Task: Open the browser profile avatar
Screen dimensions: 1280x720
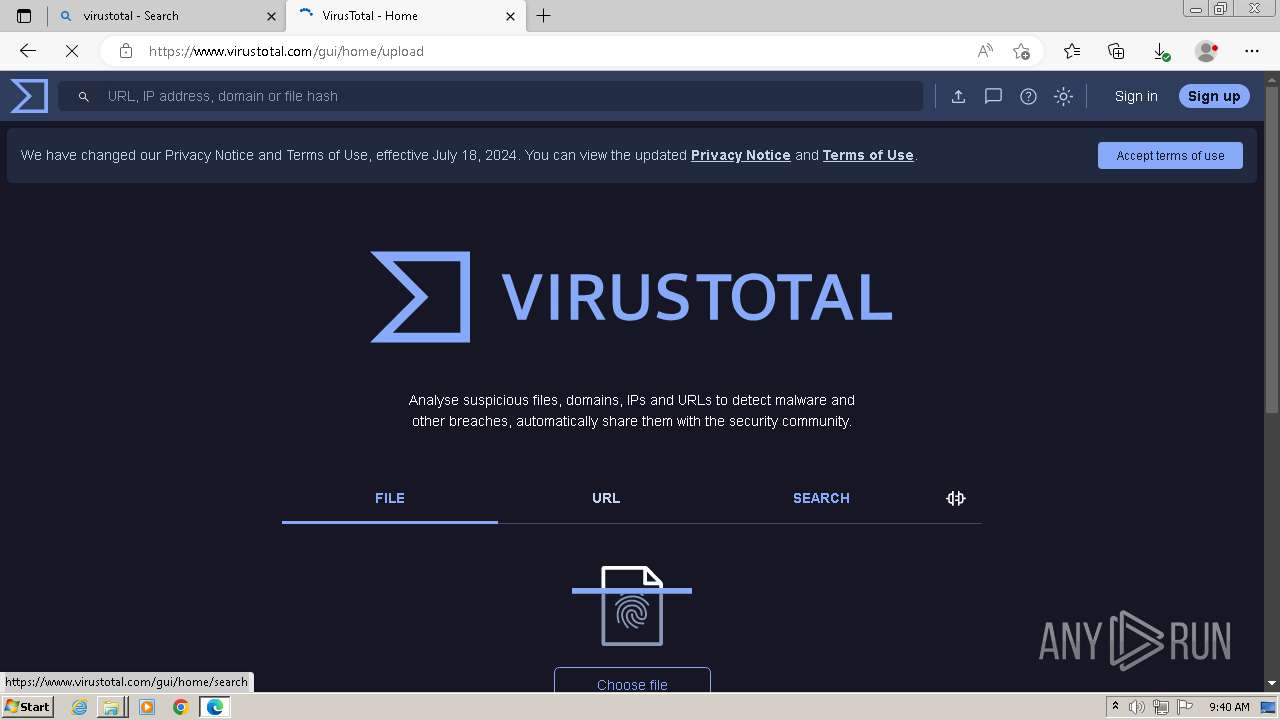Action: [x=1206, y=51]
